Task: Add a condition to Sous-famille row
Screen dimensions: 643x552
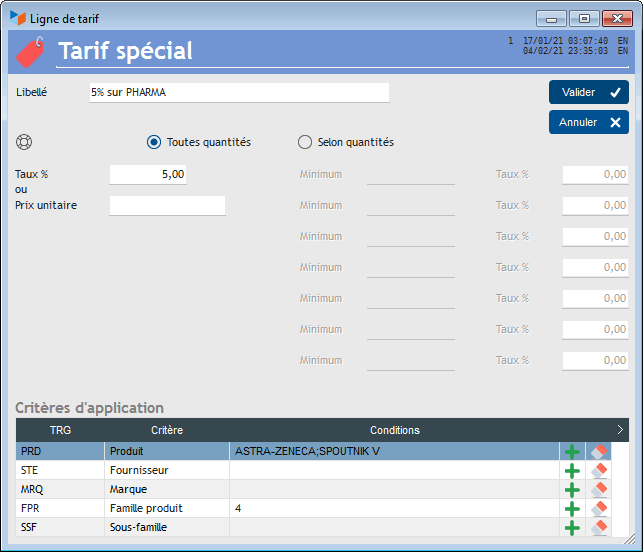Action: [x=572, y=527]
